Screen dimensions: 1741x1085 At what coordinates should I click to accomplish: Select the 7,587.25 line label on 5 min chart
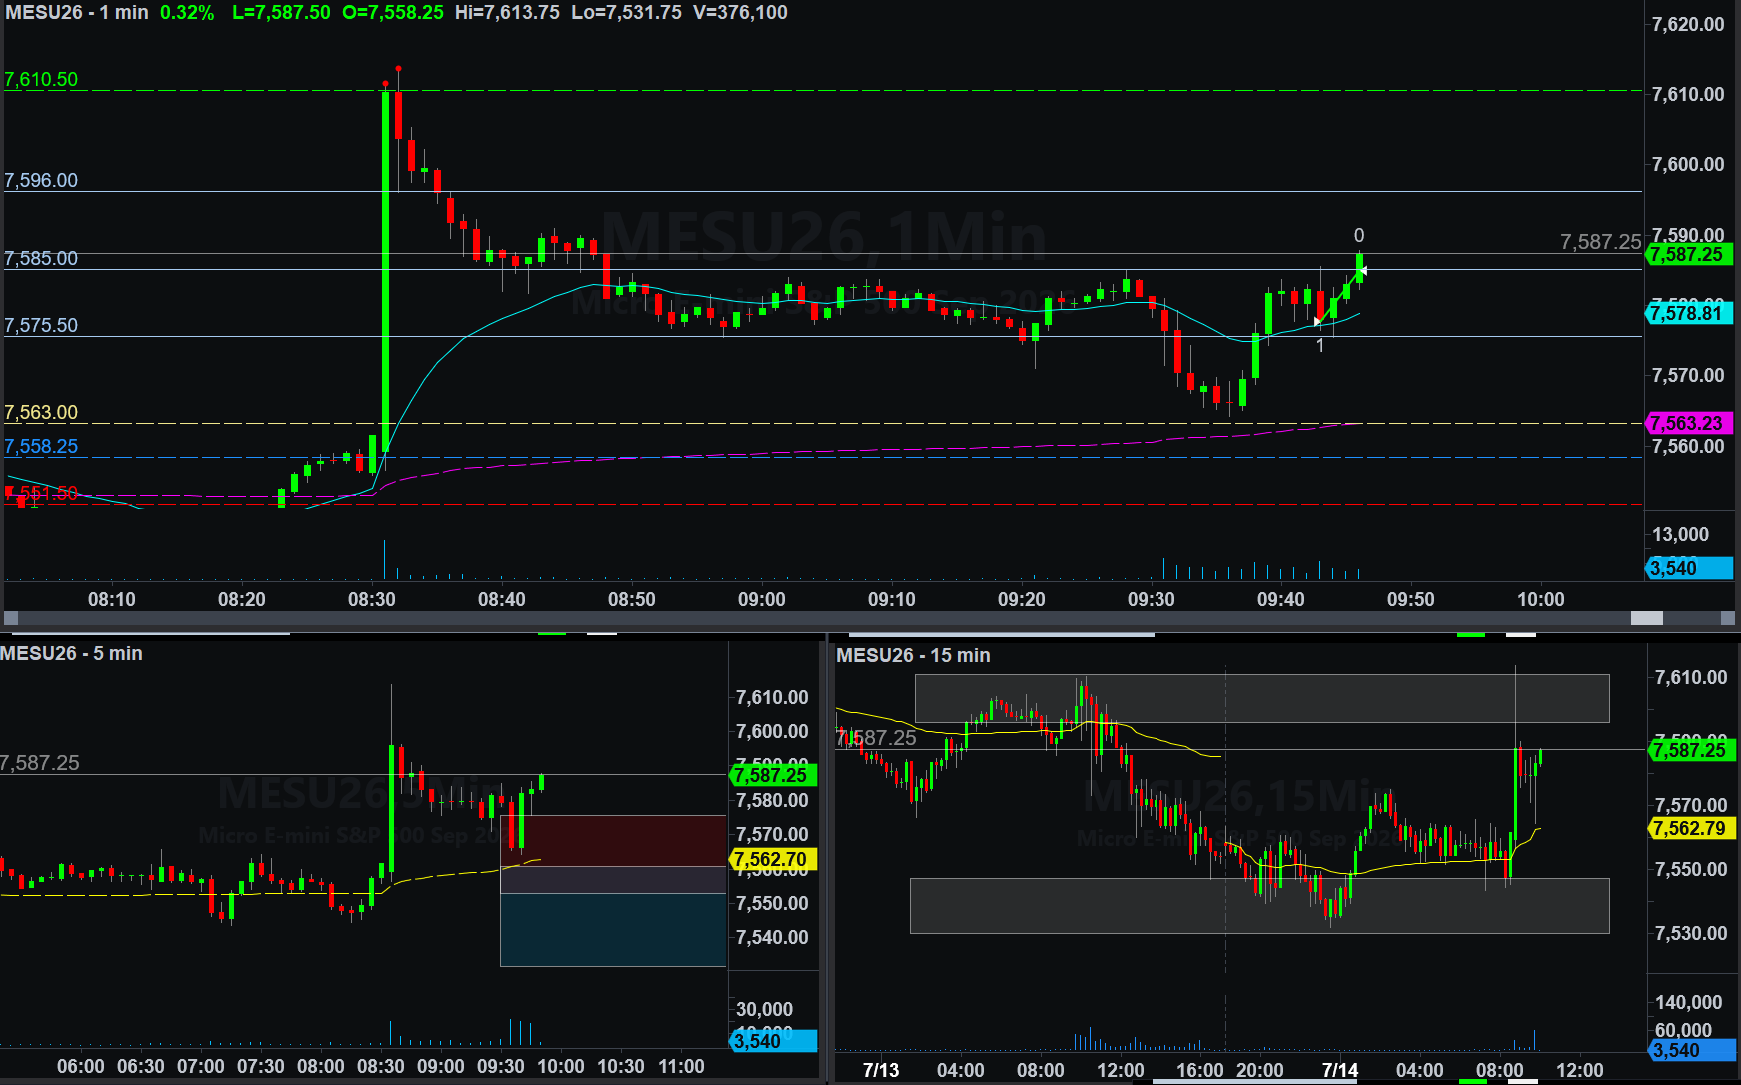point(40,764)
